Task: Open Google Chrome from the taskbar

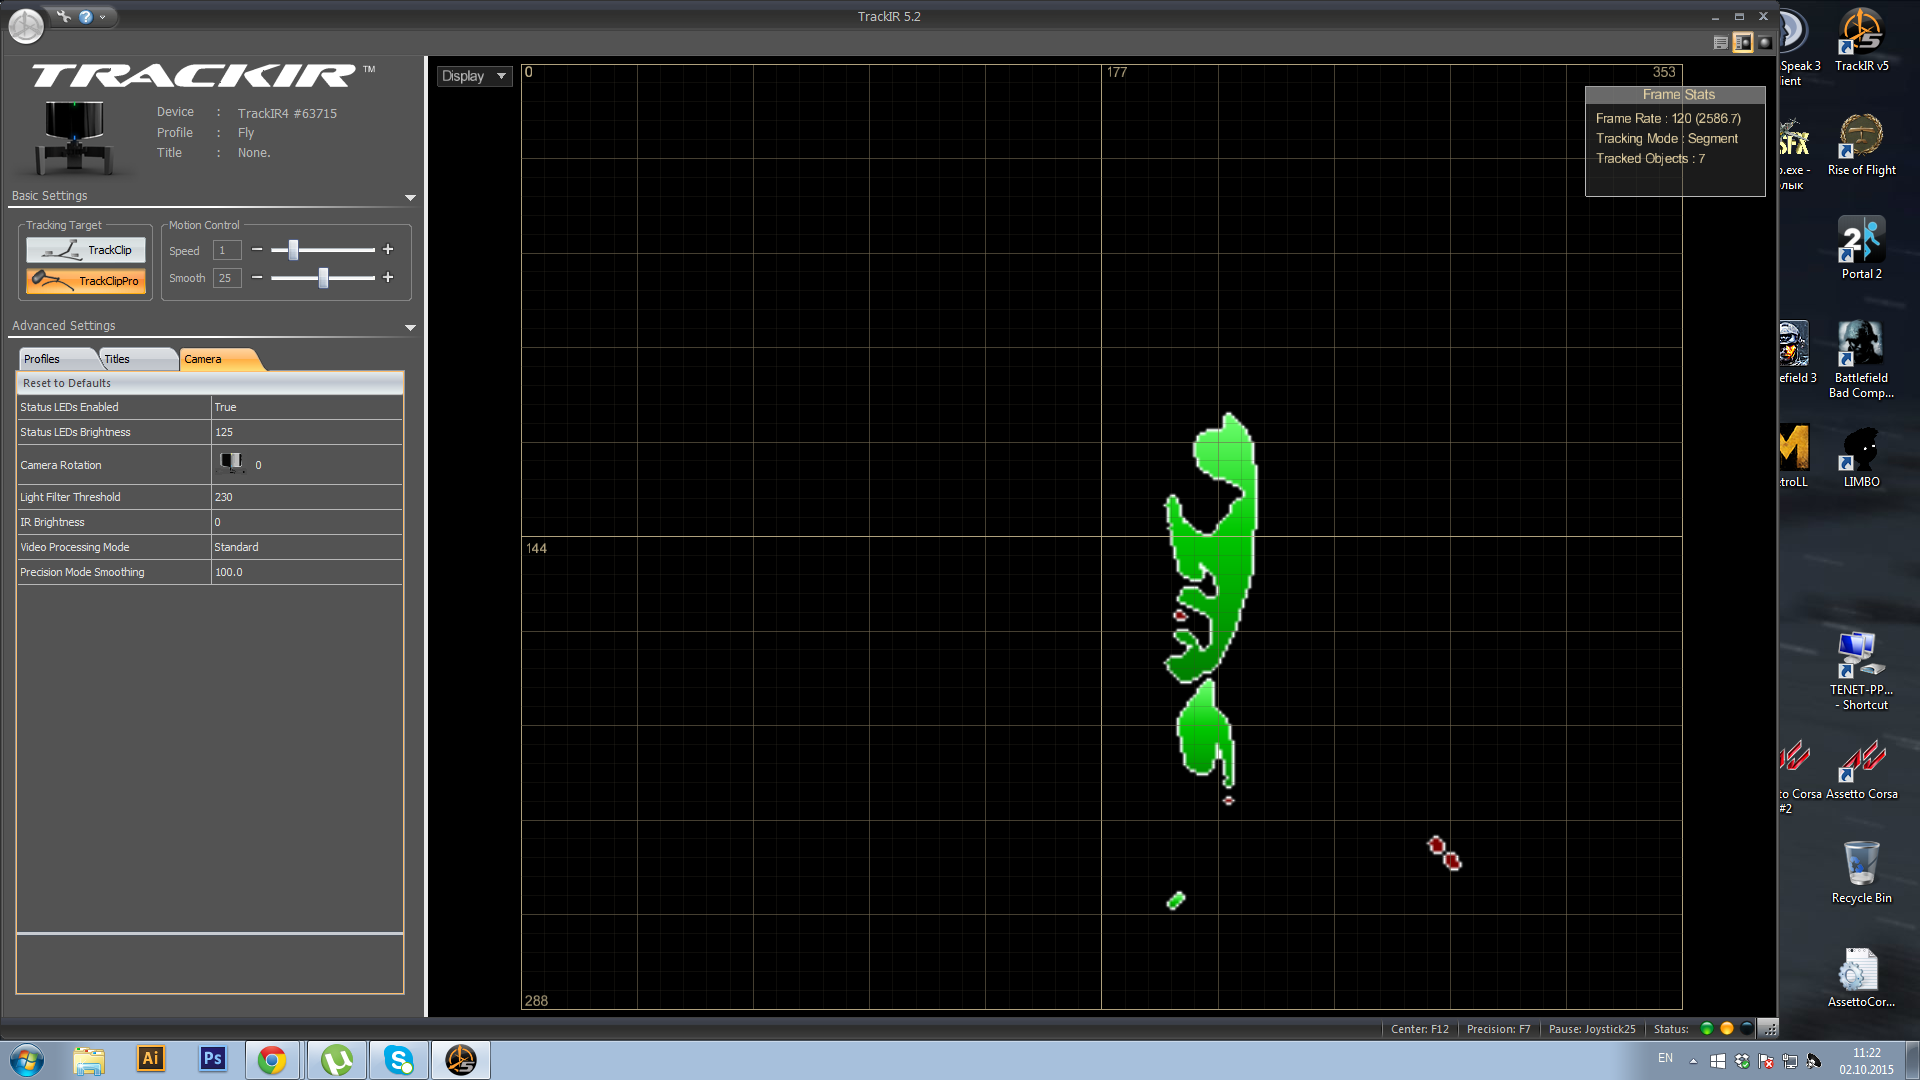Action: click(x=272, y=1060)
